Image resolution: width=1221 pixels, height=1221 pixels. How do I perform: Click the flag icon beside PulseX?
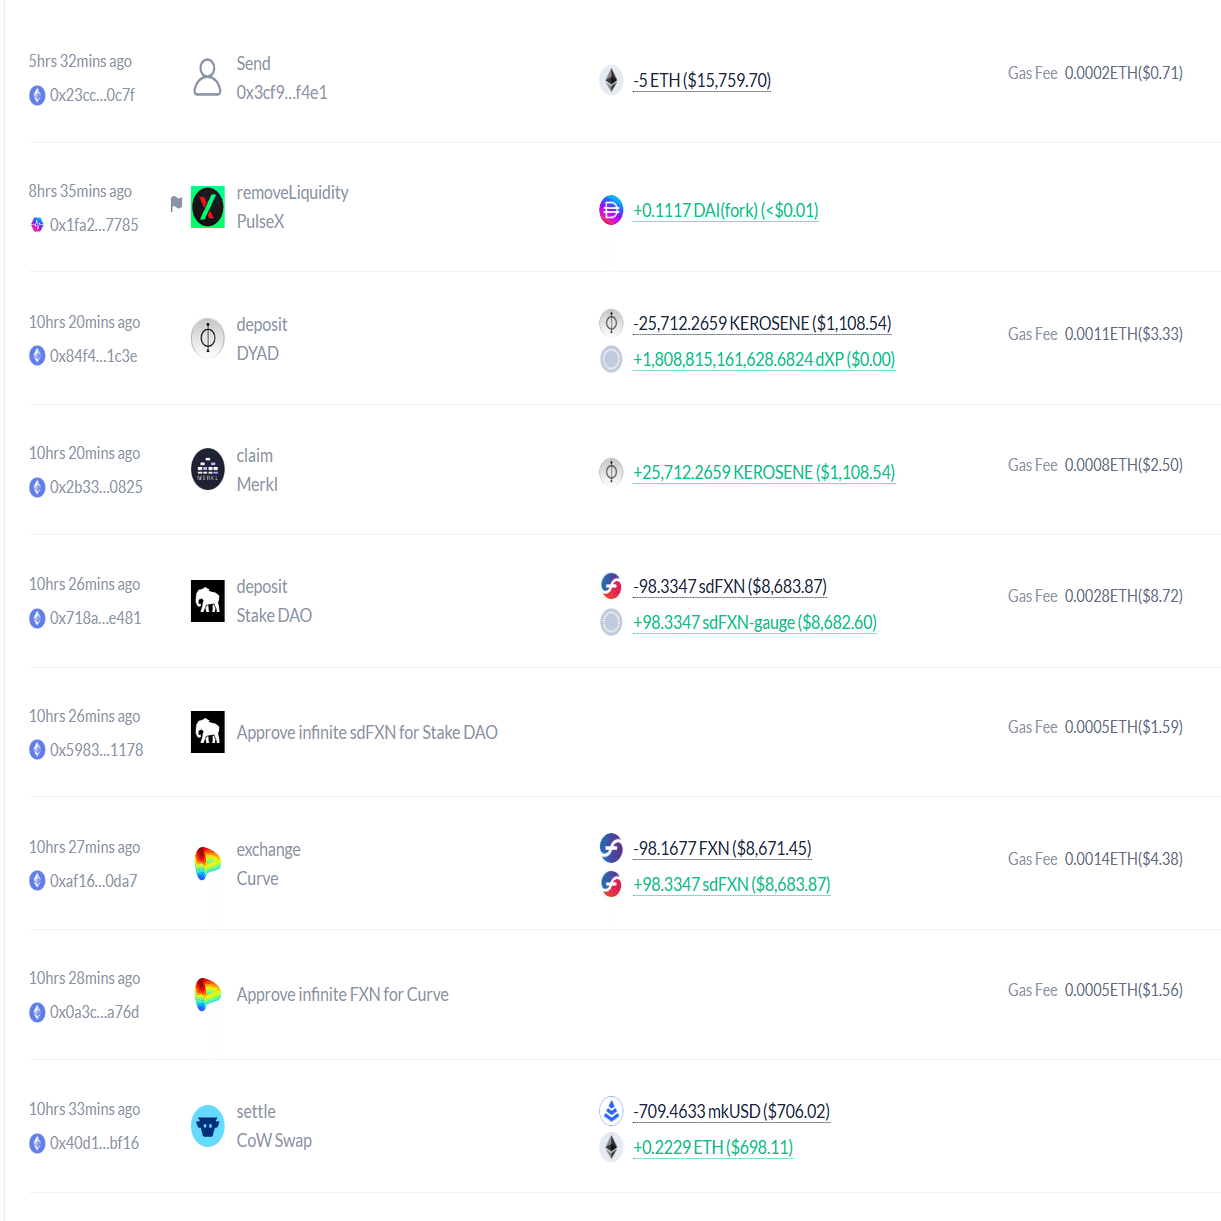176,203
